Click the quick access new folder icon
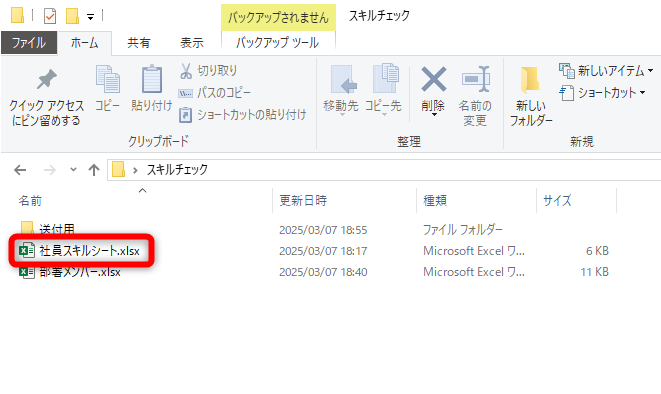661x394 pixels. [73, 16]
